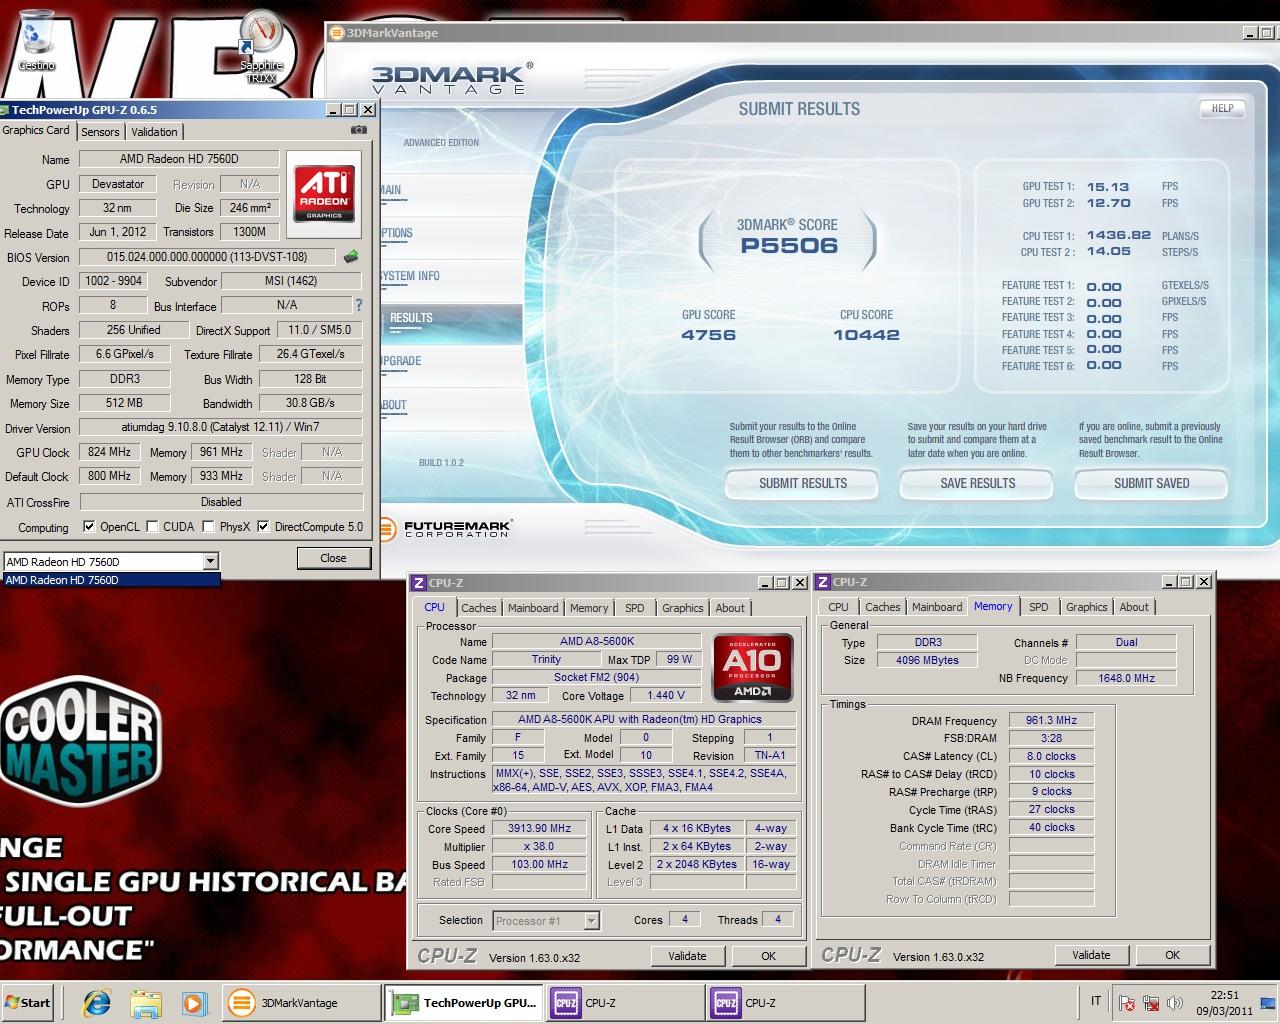
Task: Open the SPD tab in the right CPU-Z window
Action: 1039,607
